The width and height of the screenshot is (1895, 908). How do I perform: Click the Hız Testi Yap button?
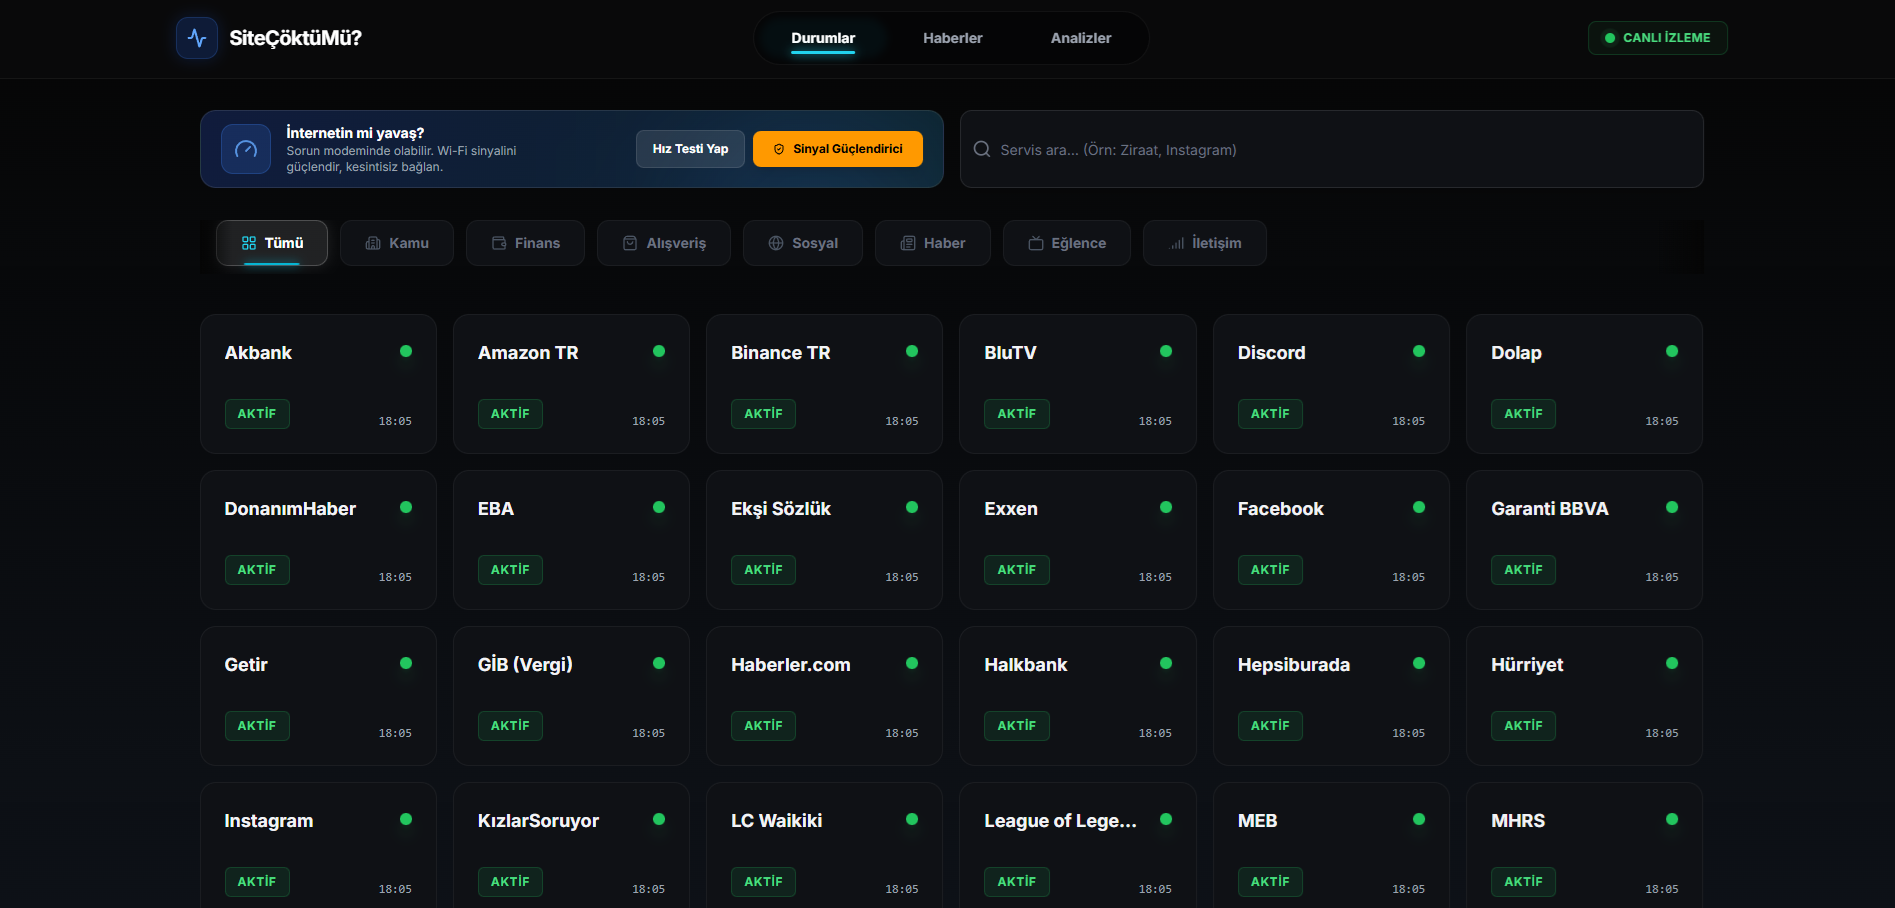coord(689,148)
